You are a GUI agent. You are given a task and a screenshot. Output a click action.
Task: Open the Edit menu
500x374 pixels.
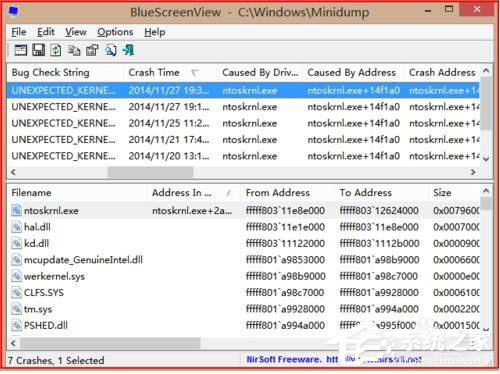click(x=46, y=32)
